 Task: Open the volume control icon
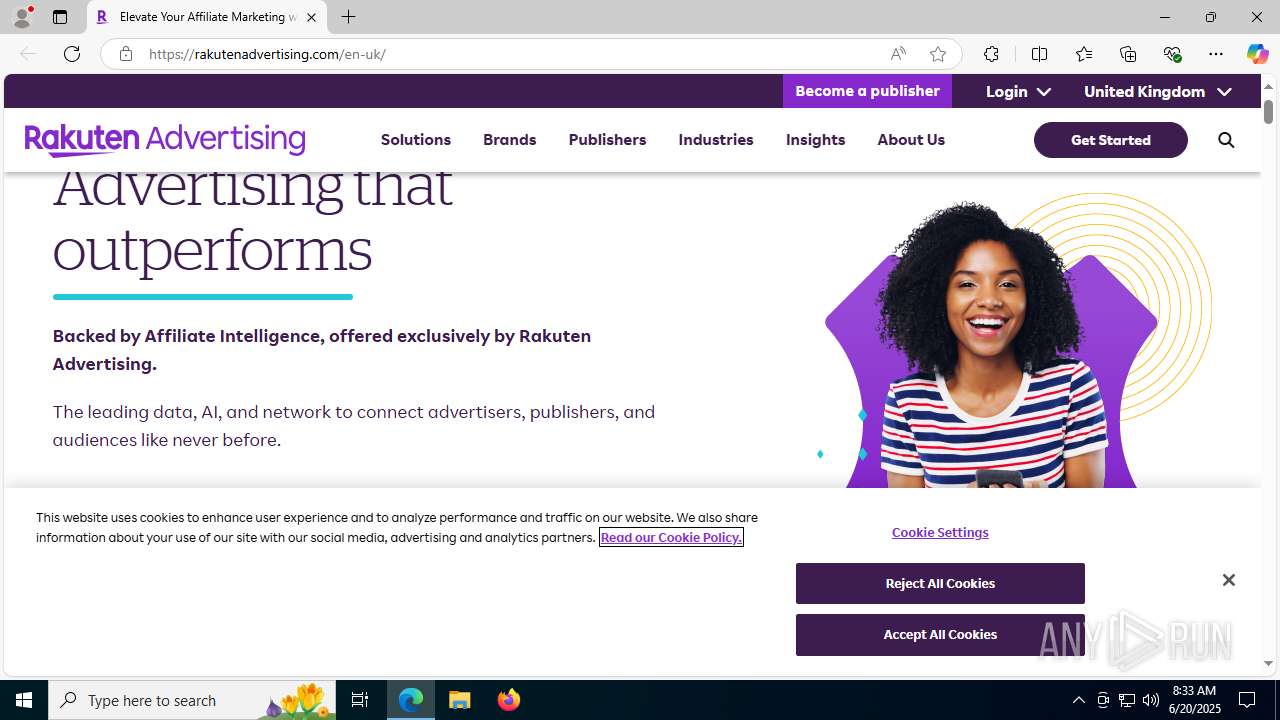[x=1151, y=700]
